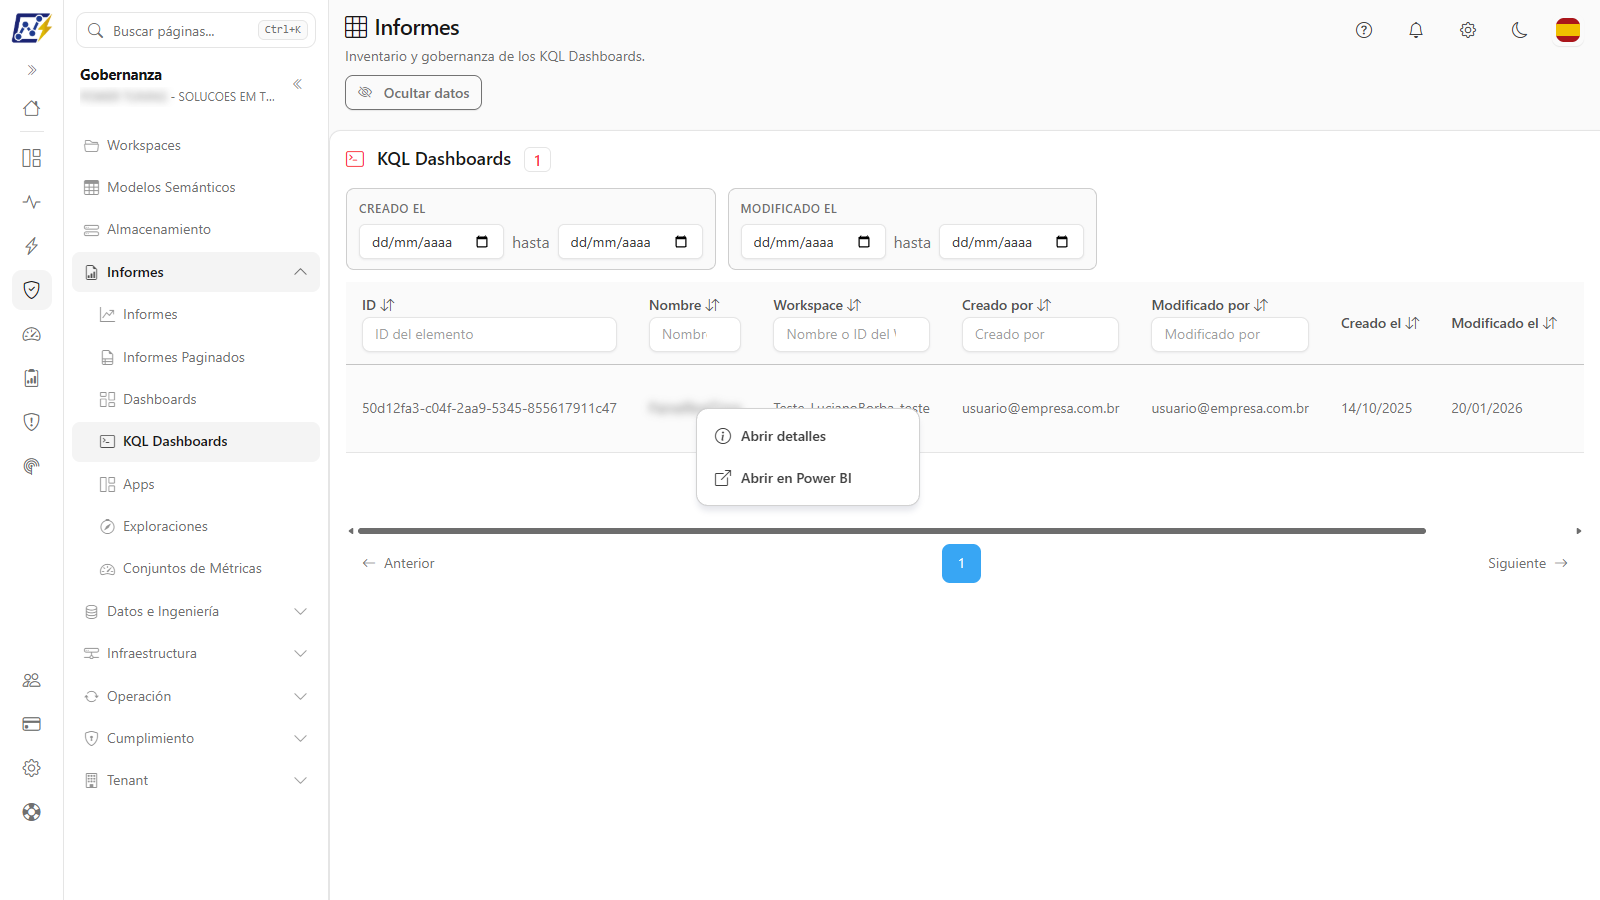
Task: Choose Abrir detalles from context menu
Action: click(x=808, y=436)
